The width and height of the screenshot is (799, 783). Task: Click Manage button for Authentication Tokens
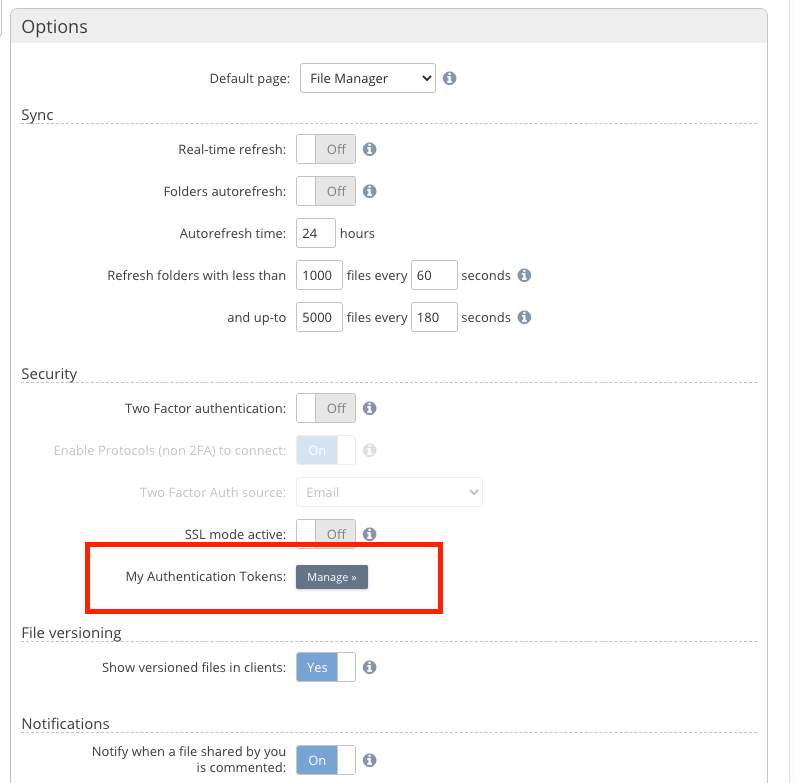(x=332, y=577)
